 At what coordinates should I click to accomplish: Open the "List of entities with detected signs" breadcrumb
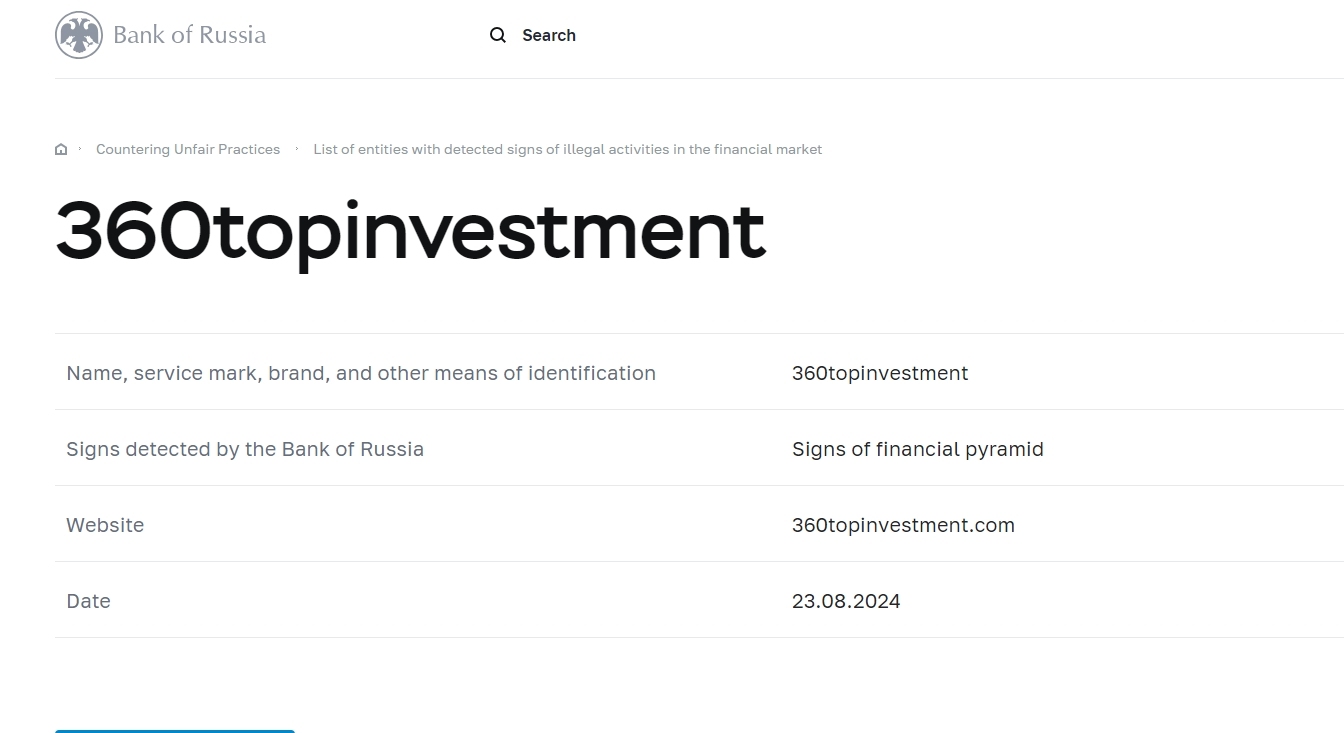[567, 149]
